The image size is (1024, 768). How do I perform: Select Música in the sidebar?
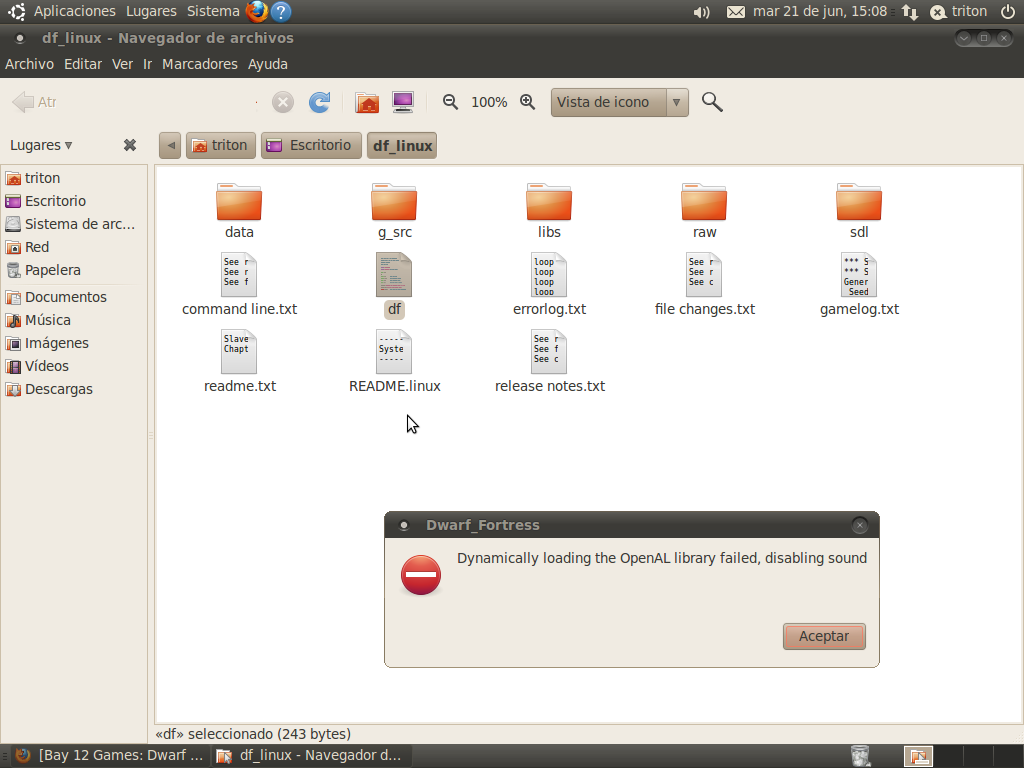coord(74,320)
